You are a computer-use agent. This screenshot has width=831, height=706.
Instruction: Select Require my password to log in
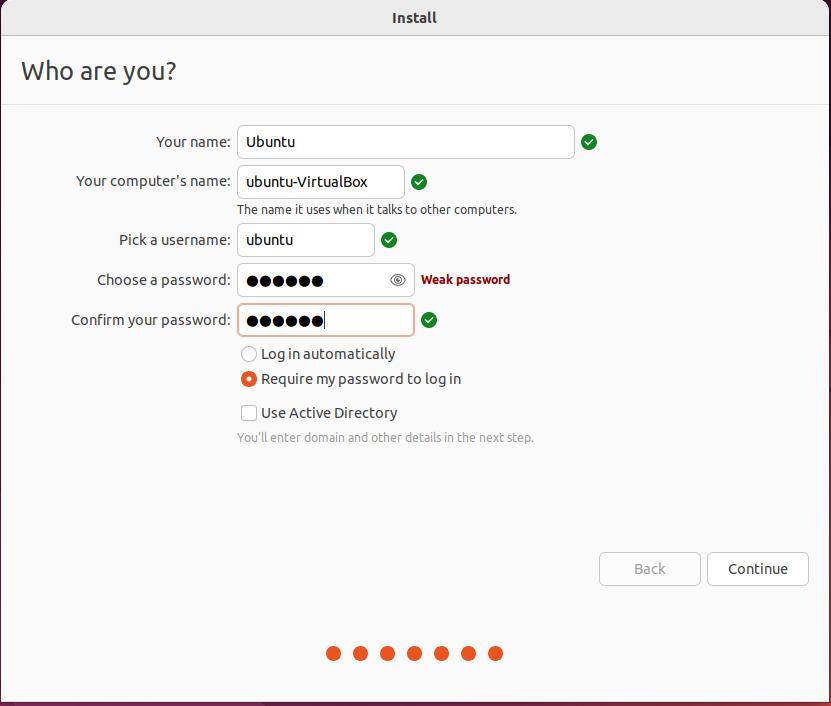[x=249, y=379]
